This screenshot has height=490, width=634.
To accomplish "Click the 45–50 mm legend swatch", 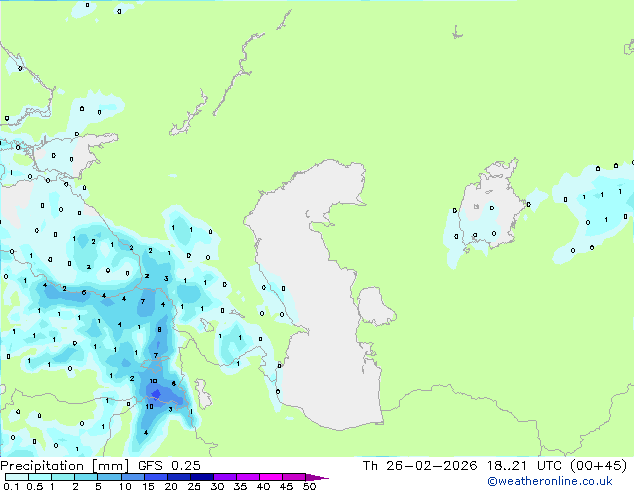I will click(x=294, y=477).
